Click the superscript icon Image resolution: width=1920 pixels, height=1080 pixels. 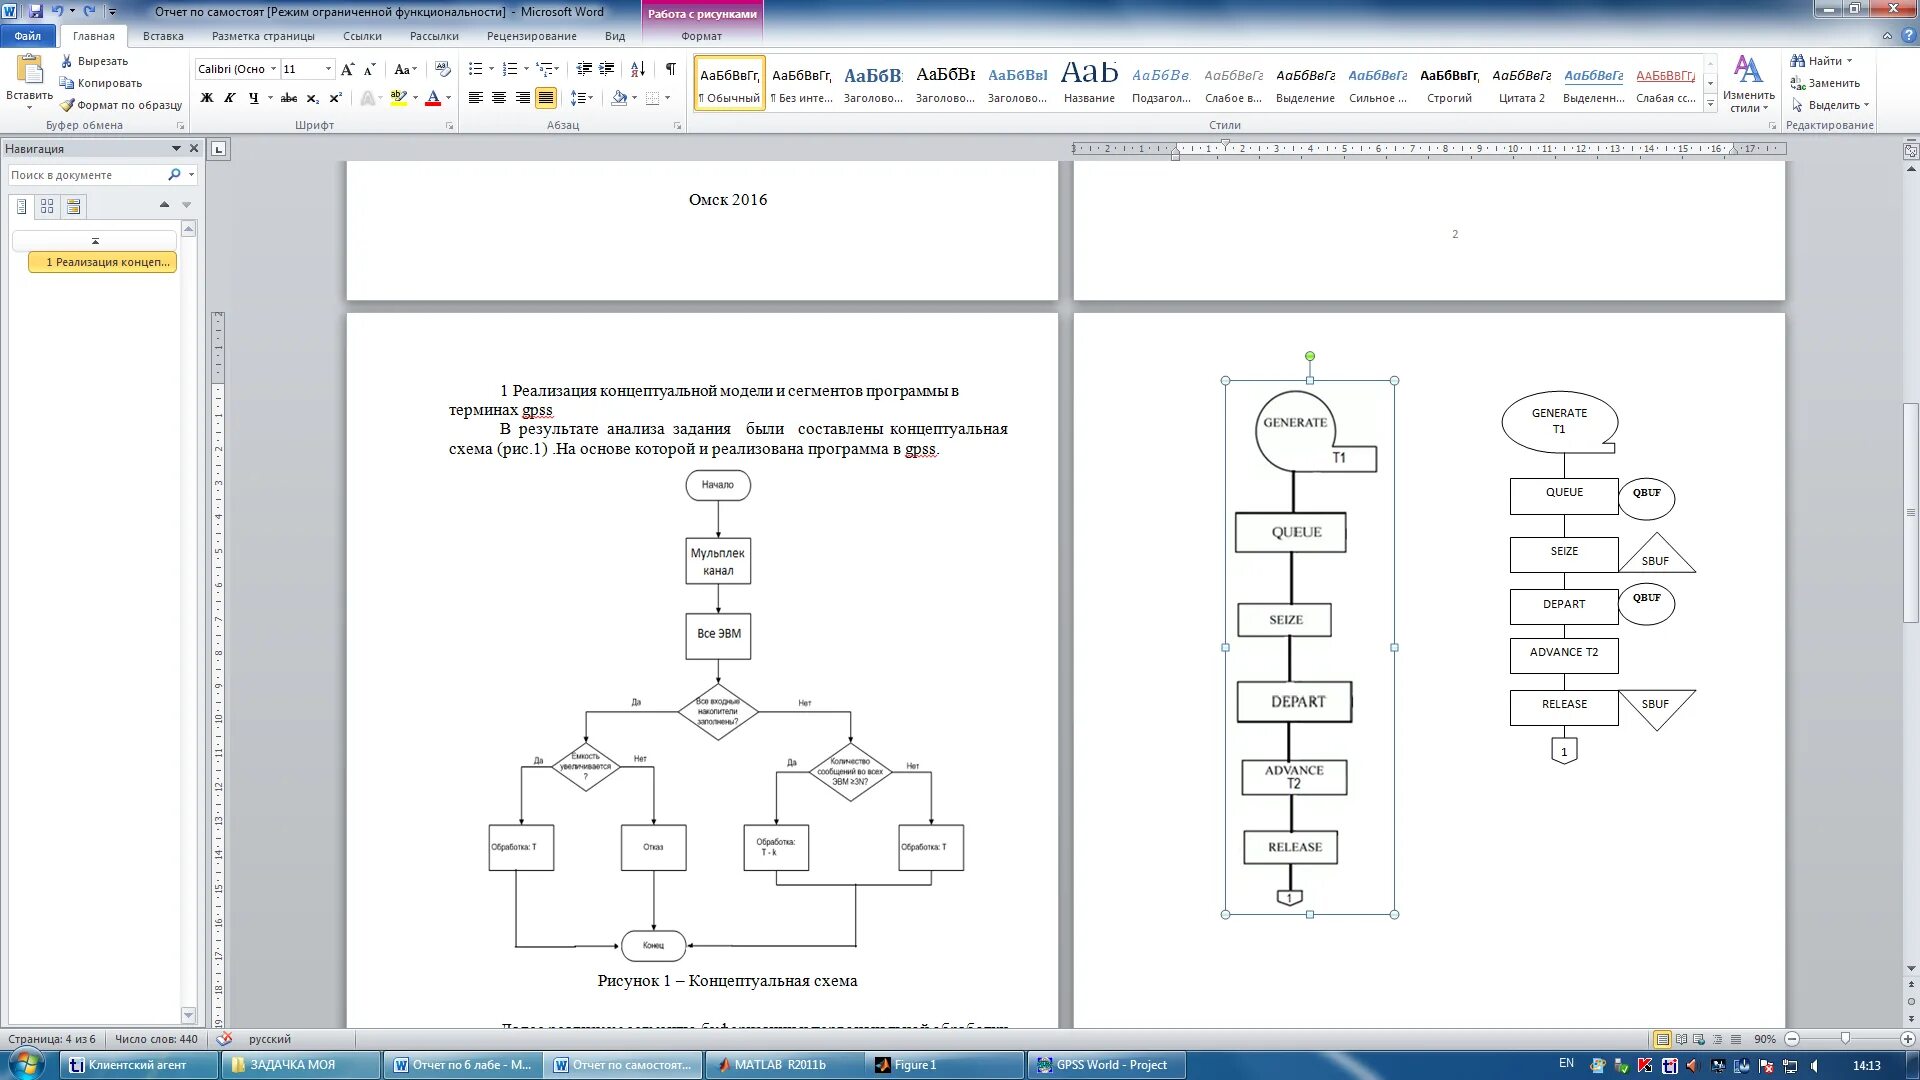(336, 98)
